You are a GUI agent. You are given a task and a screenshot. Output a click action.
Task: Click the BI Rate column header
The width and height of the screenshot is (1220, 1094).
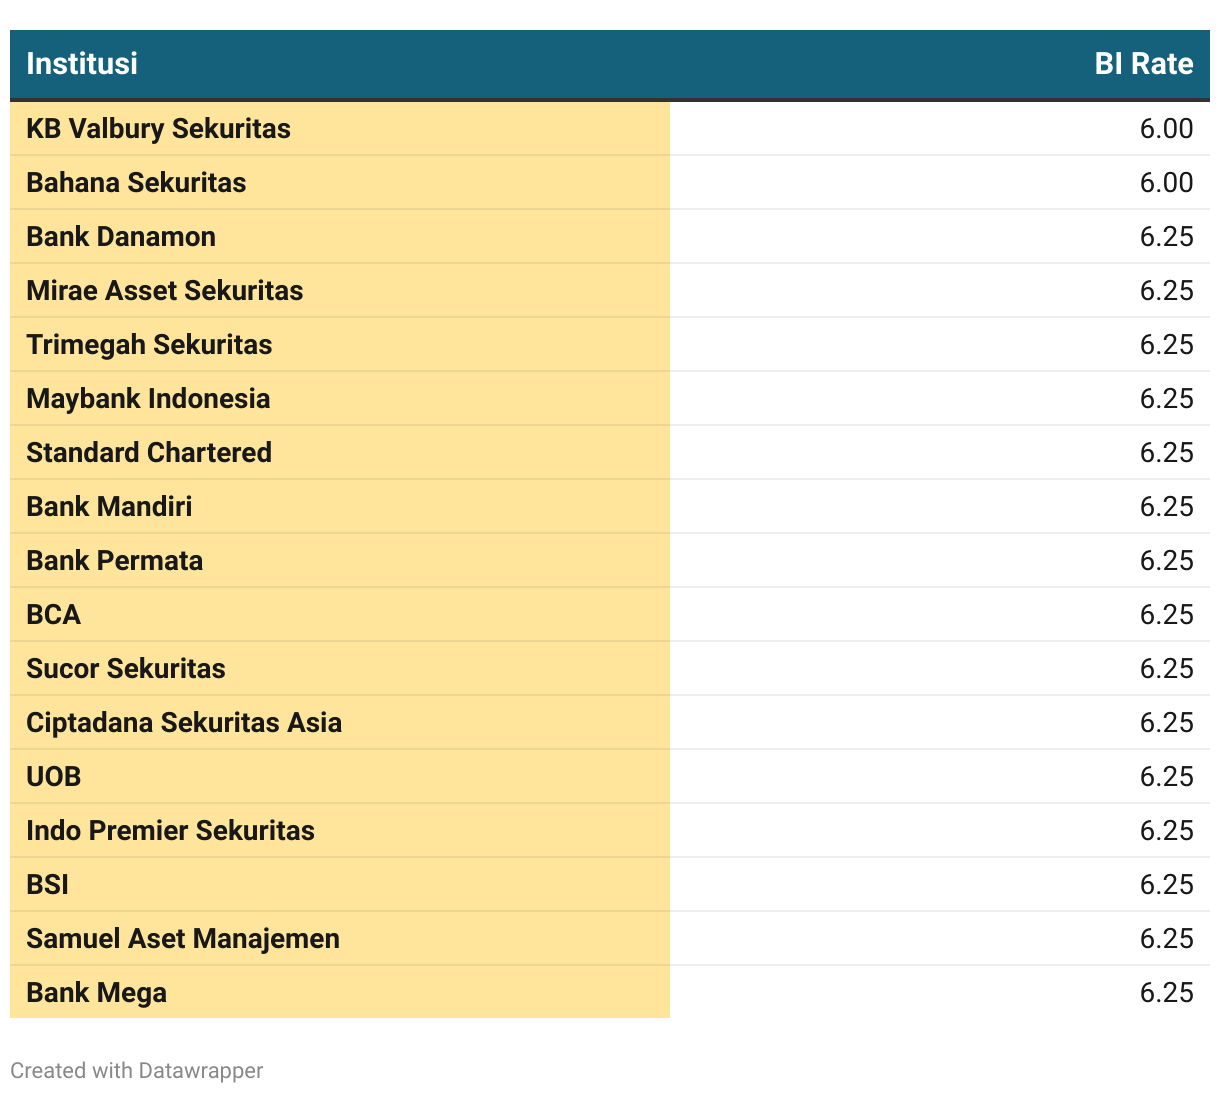1144,64
